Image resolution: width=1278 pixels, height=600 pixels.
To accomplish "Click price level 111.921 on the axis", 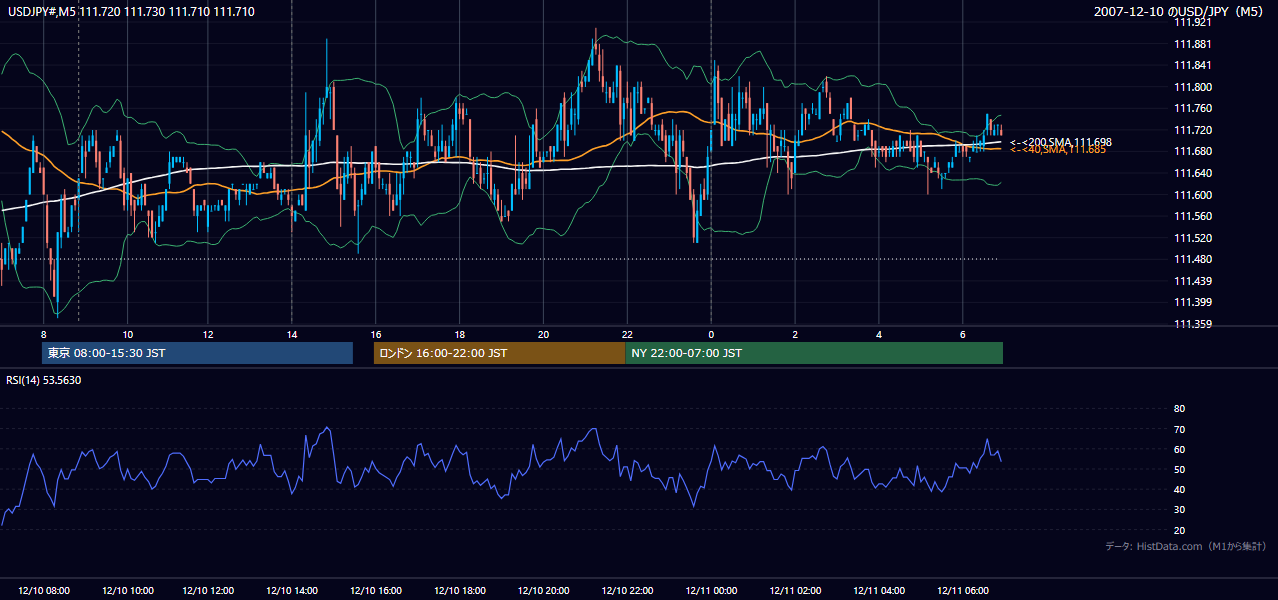I will click(x=1194, y=22).
